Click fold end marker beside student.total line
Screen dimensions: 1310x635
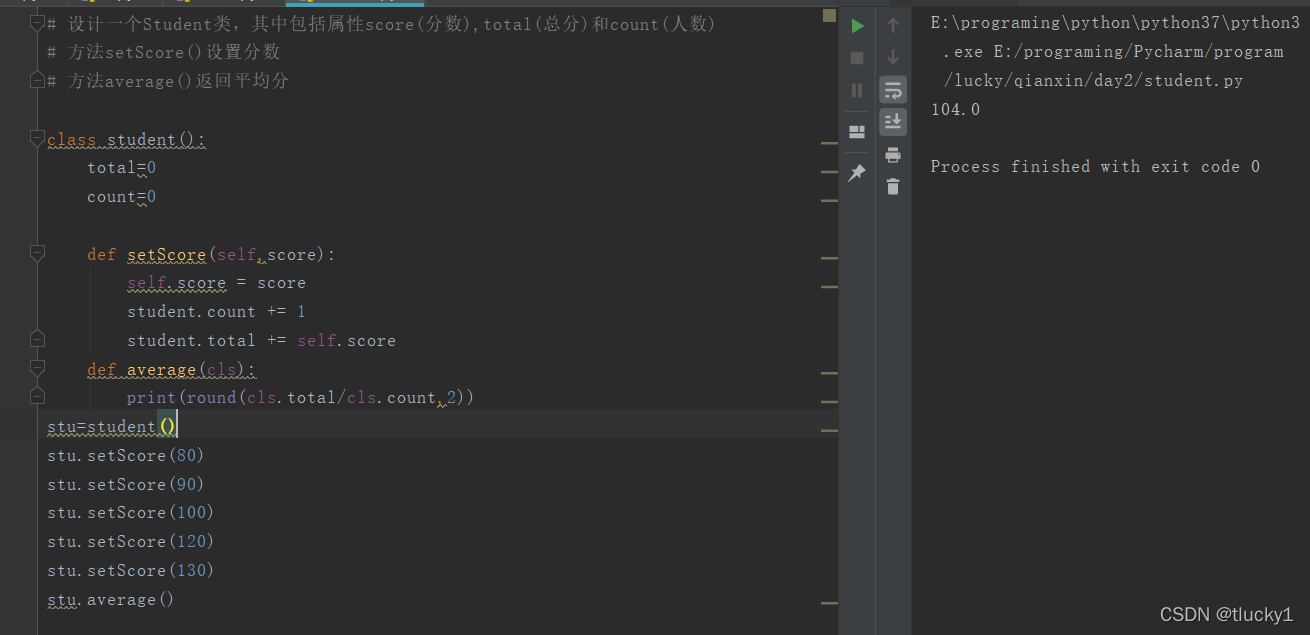coord(37,339)
